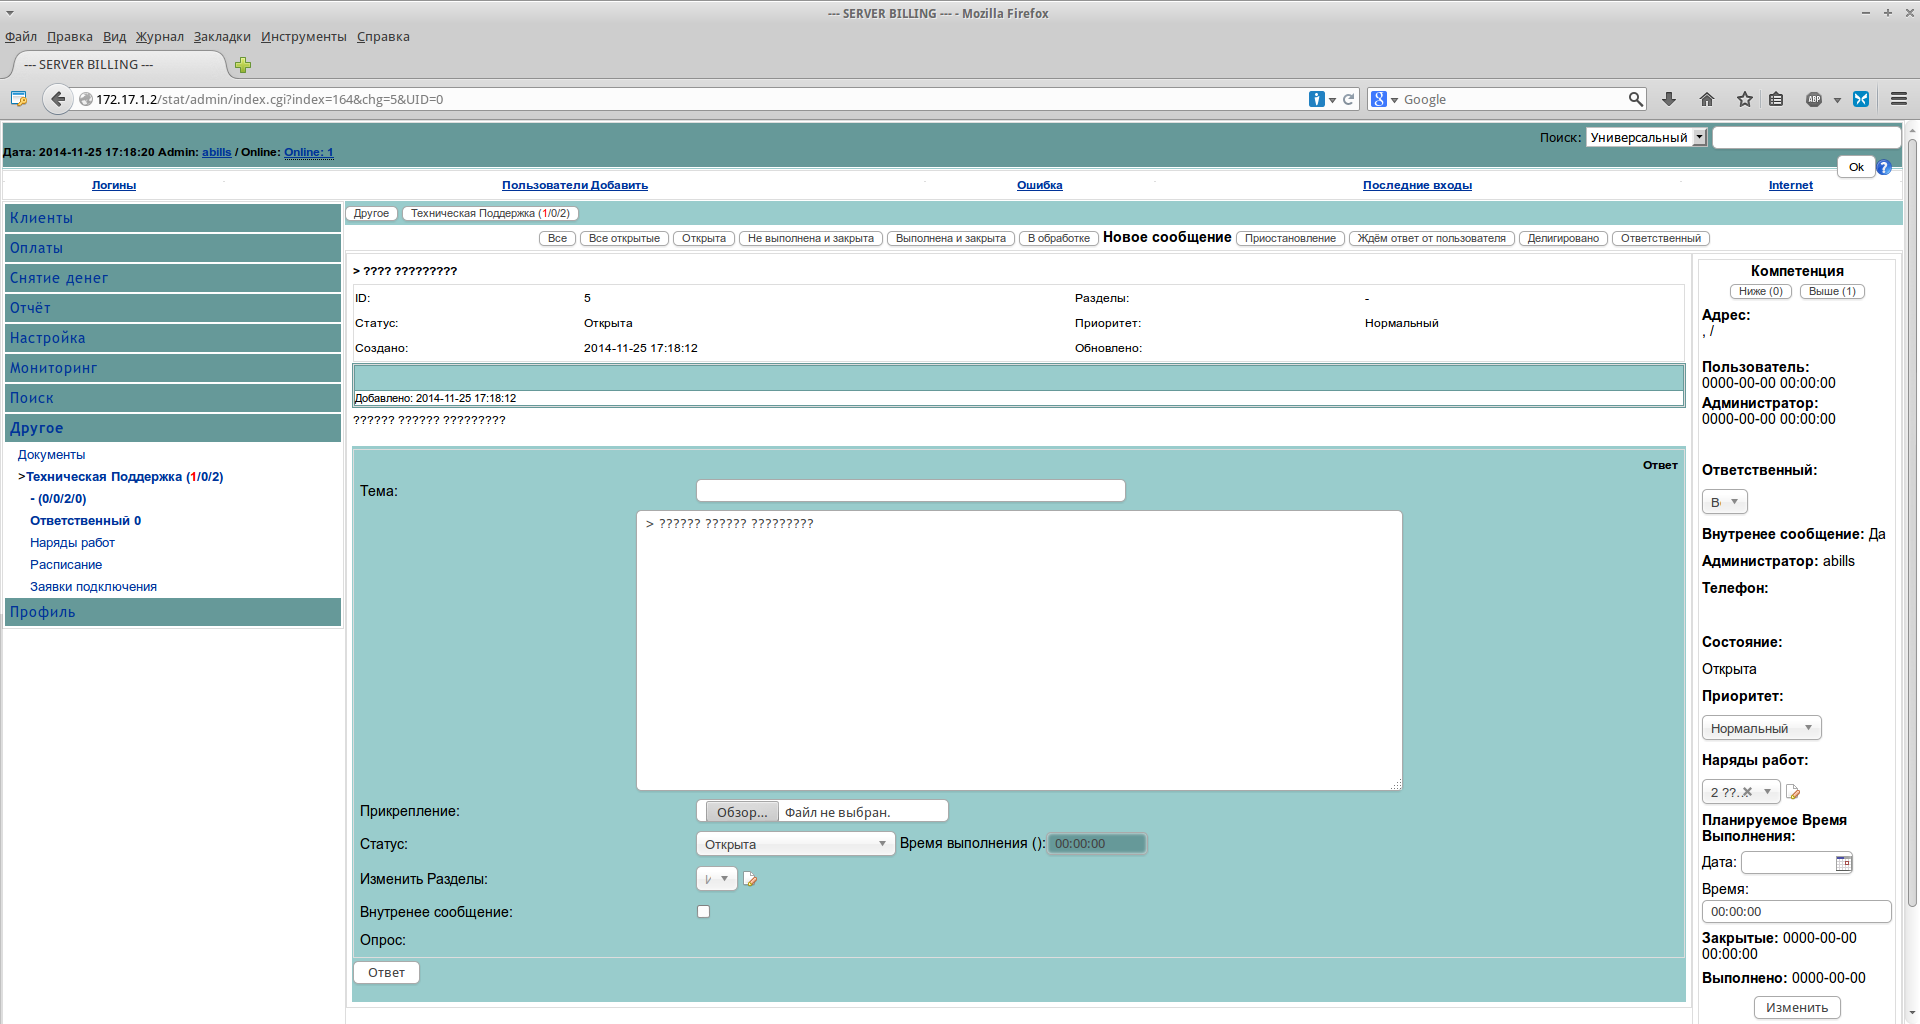Screen dimensions: 1920x1024
Task: Click the leftmost browser toolbar icon
Action: click(18, 99)
